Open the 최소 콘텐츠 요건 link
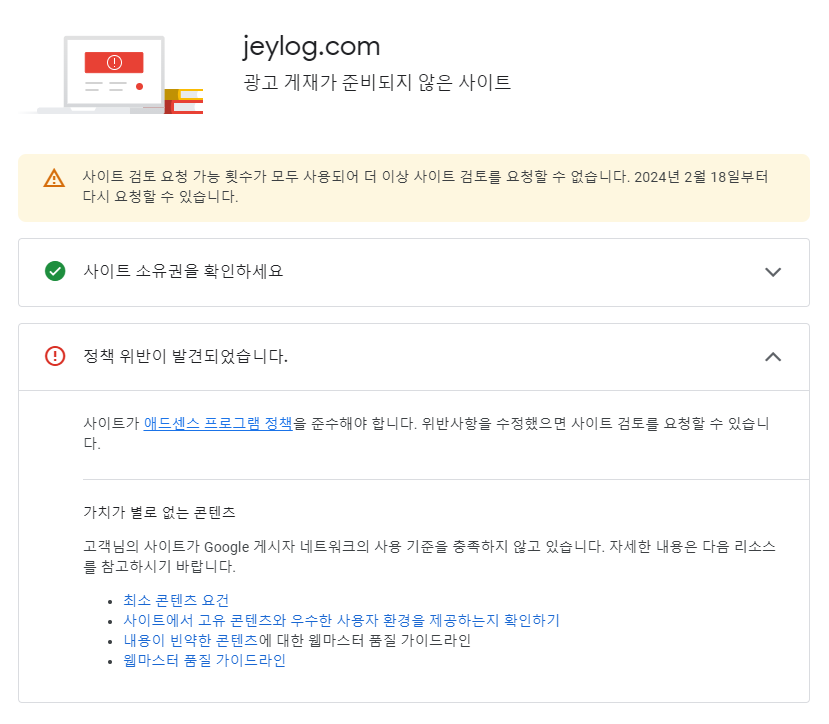The height and width of the screenshot is (724, 829). [176, 600]
